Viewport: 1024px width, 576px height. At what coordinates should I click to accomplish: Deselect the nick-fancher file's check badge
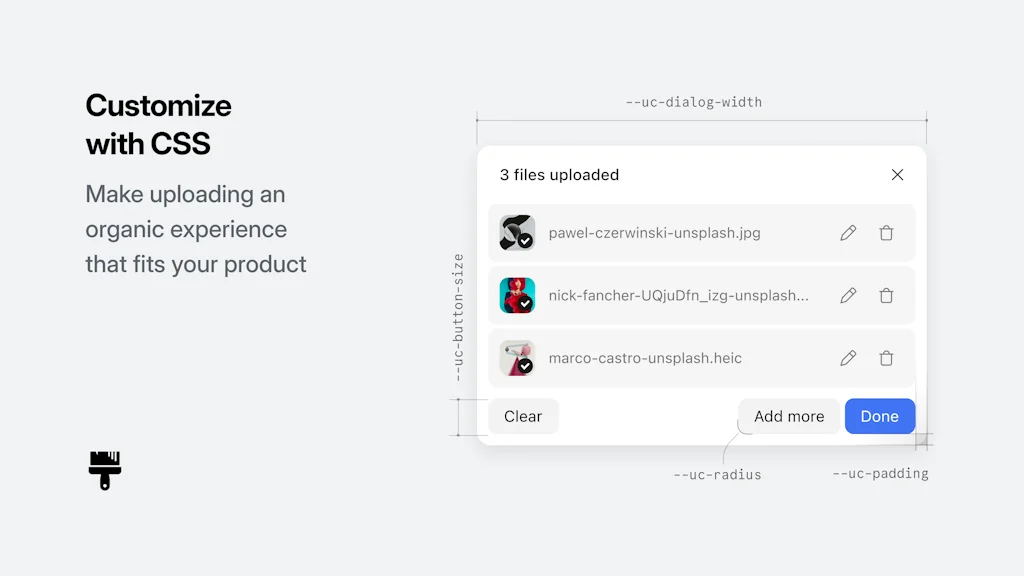[x=527, y=305]
